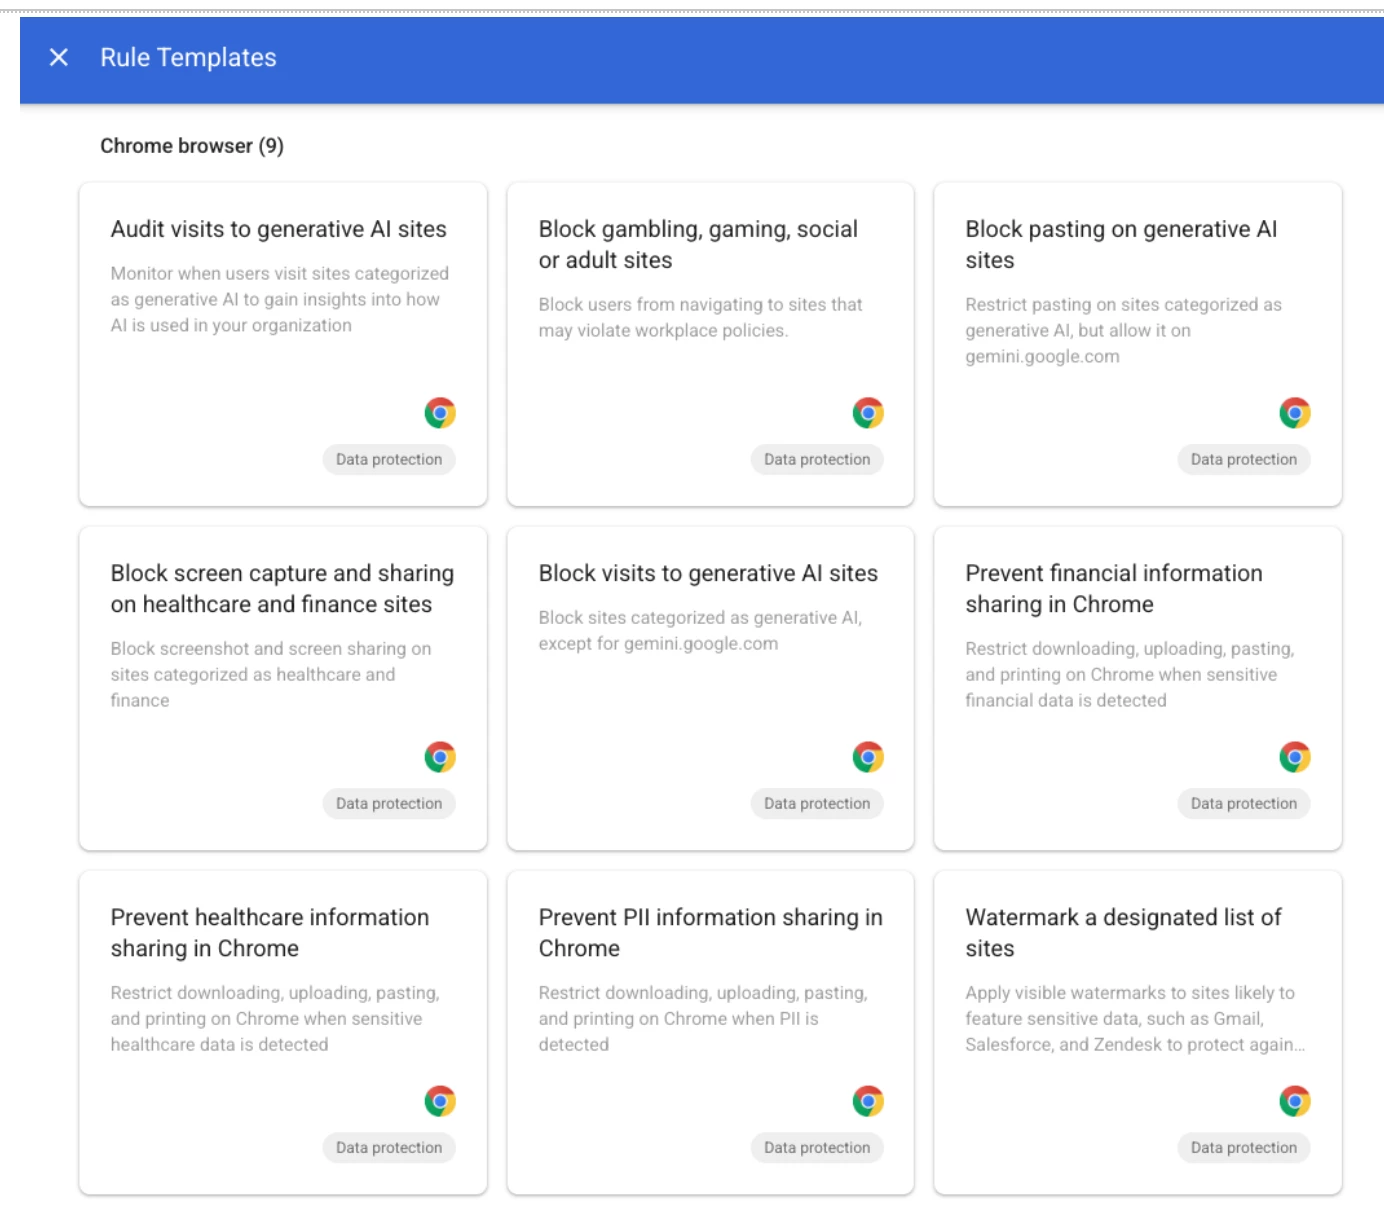This screenshot has width=1384, height=1218.
Task: Close the Rule Templates panel with X
Action: pos(59,58)
